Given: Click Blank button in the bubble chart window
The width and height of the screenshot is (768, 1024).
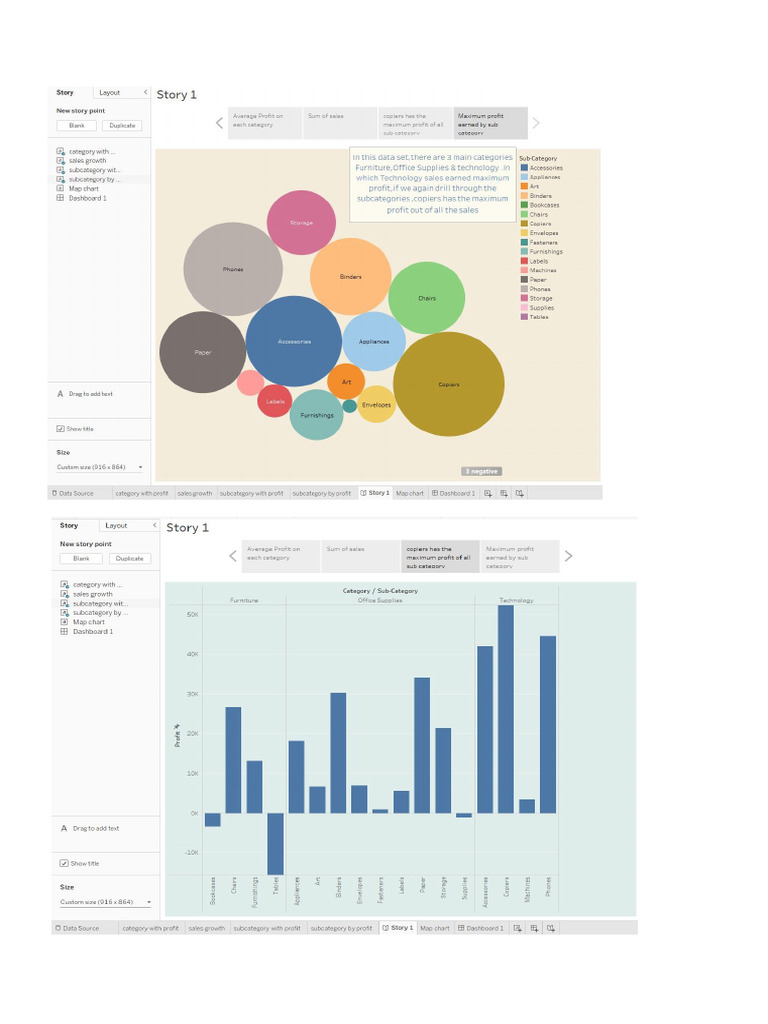Looking at the screenshot, I should [76, 125].
